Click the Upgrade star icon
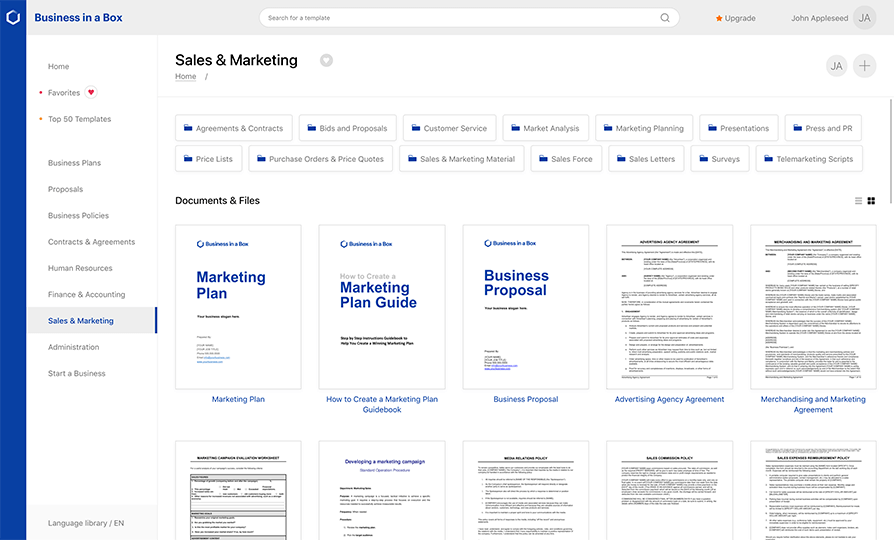 coord(718,18)
